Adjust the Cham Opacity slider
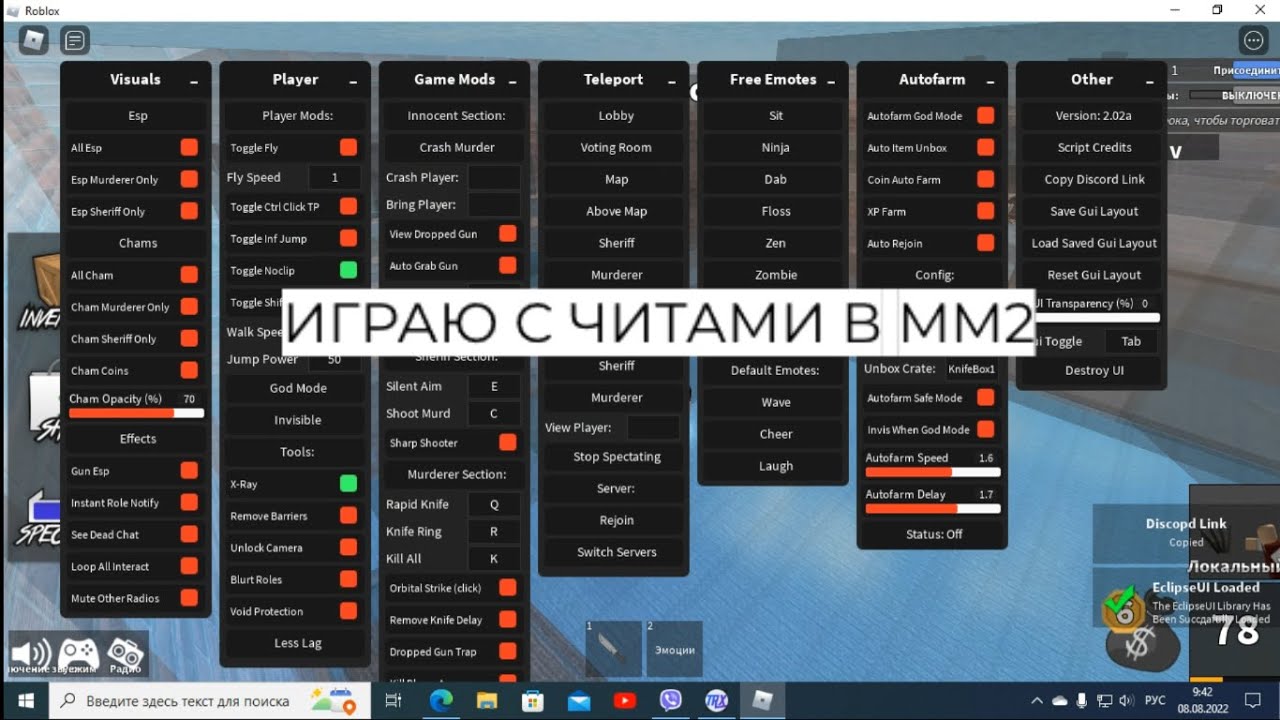Image resolution: width=1280 pixels, height=720 pixels. pos(136,412)
